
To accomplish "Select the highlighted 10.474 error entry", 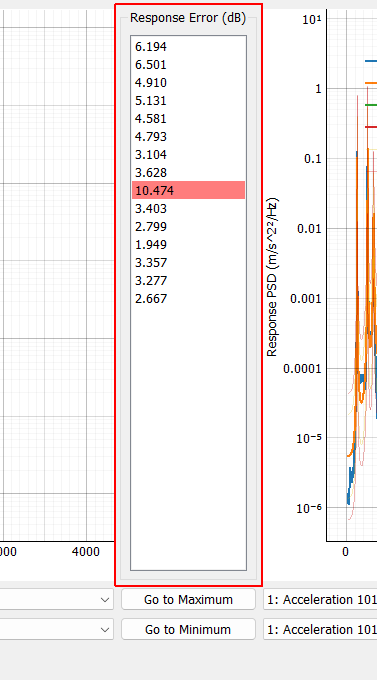I will [188, 190].
